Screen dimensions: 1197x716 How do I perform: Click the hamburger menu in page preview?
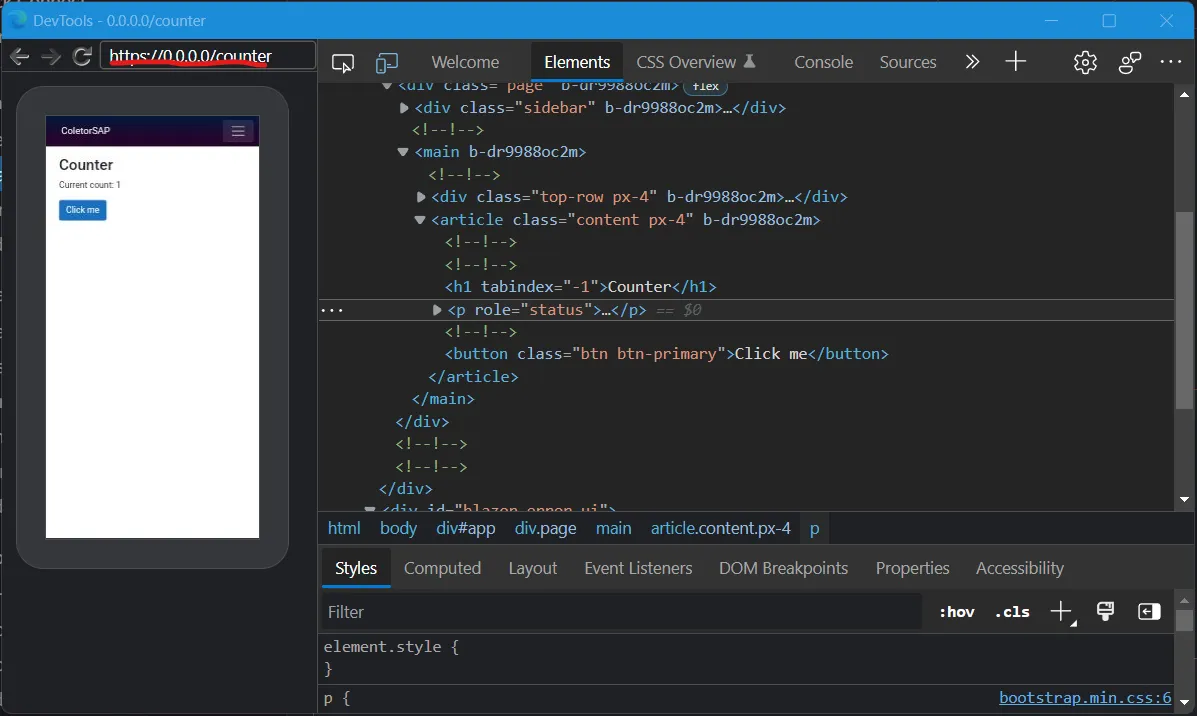[x=238, y=131]
